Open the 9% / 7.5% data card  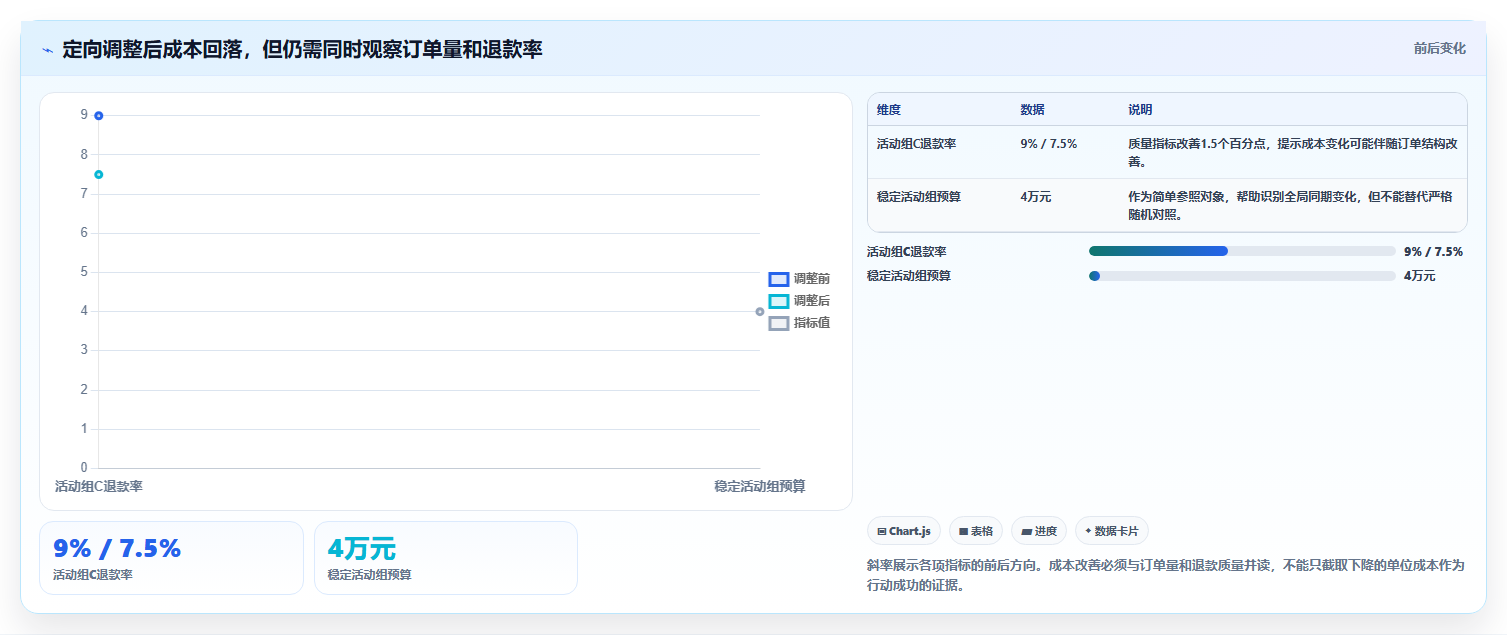[x=171, y=558]
